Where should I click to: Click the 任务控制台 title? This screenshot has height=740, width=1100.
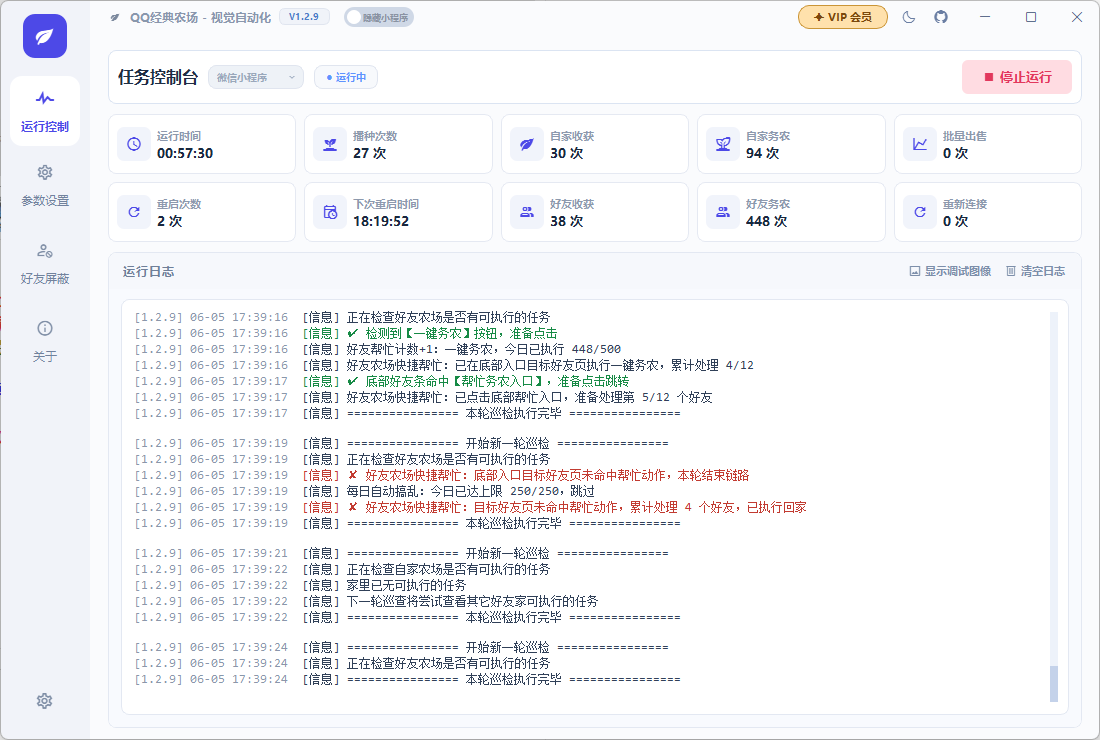(158, 77)
